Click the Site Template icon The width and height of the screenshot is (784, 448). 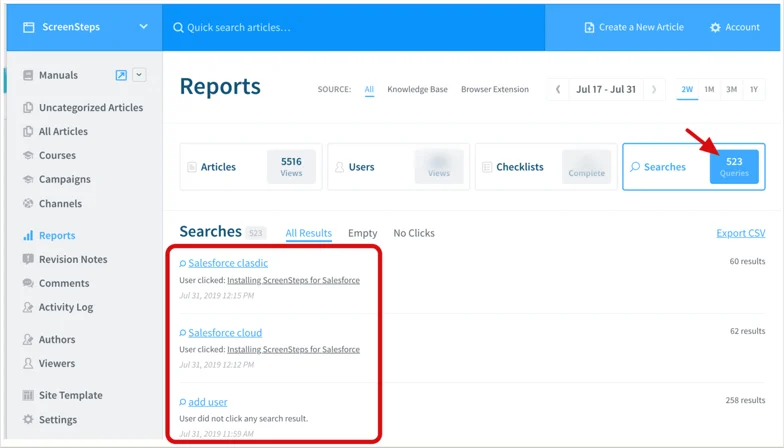28,396
